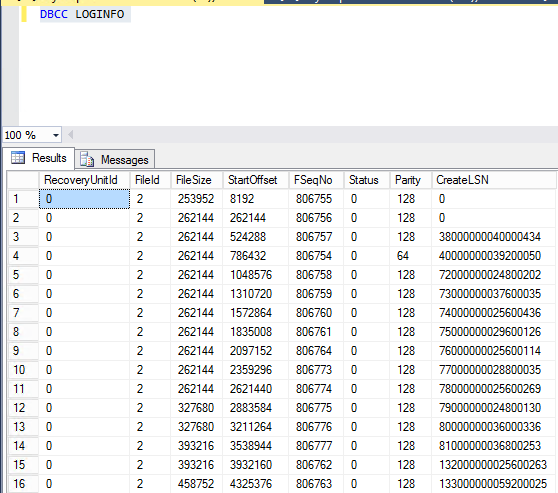Click the DBCC LOGINFO query text
The height and width of the screenshot is (493, 558).
click(82, 14)
